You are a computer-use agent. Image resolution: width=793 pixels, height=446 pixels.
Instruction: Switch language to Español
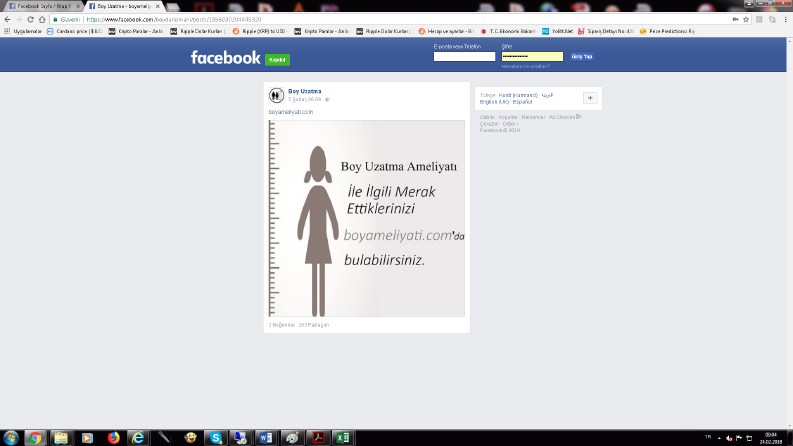click(522, 102)
